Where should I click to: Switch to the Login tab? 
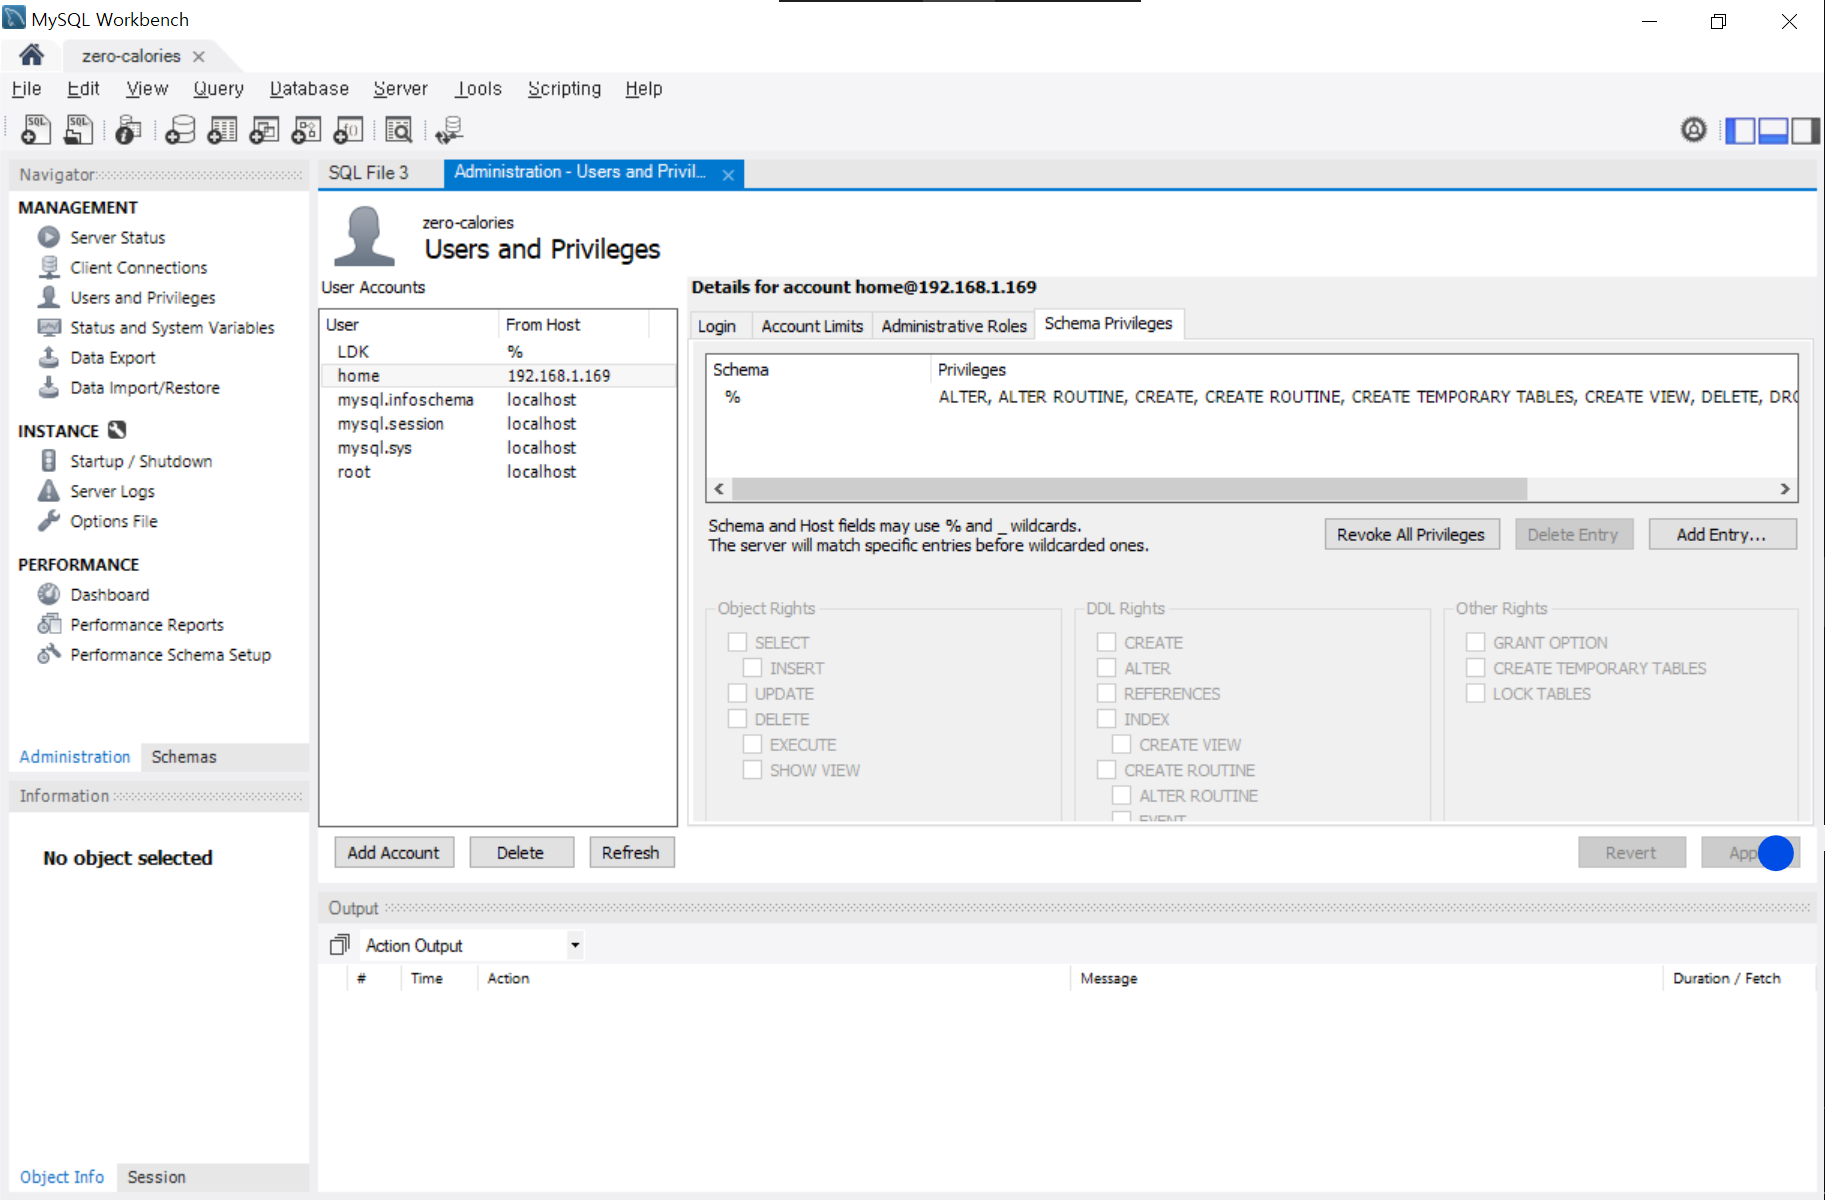click(716, 326)
